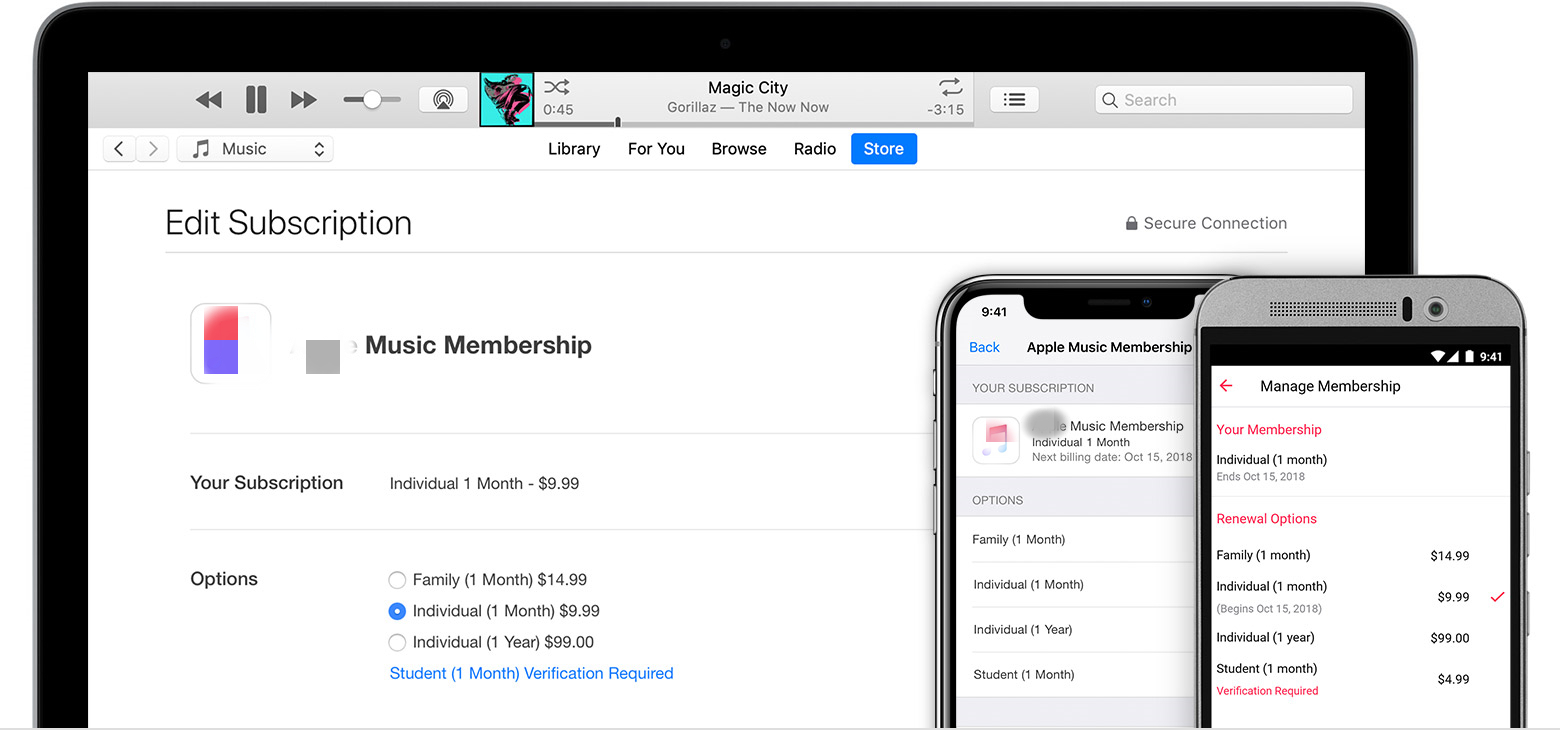The image size is (1560, 730).
Task: Open the Radio tab
Action: tap(815, 149)
